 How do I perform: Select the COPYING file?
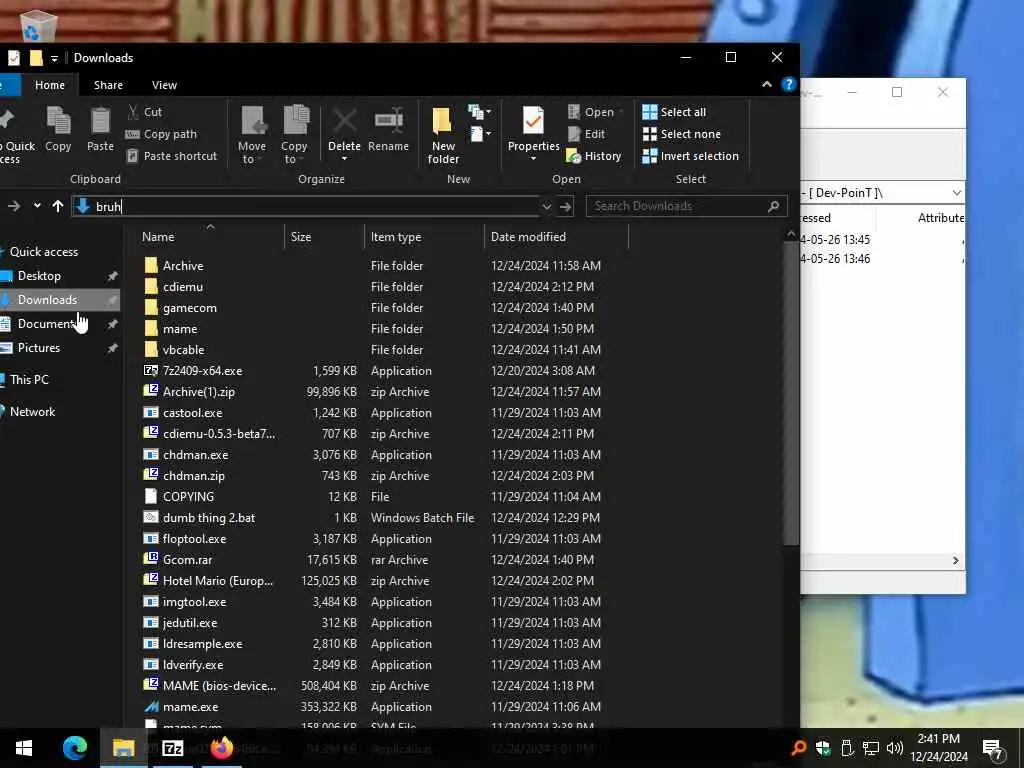(188, 497)
